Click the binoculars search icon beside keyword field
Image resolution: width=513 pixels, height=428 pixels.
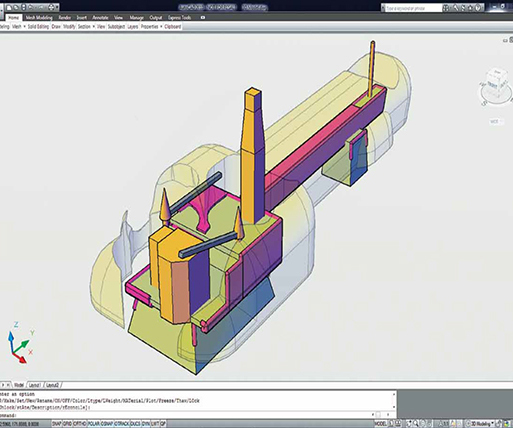pos(446,8)
